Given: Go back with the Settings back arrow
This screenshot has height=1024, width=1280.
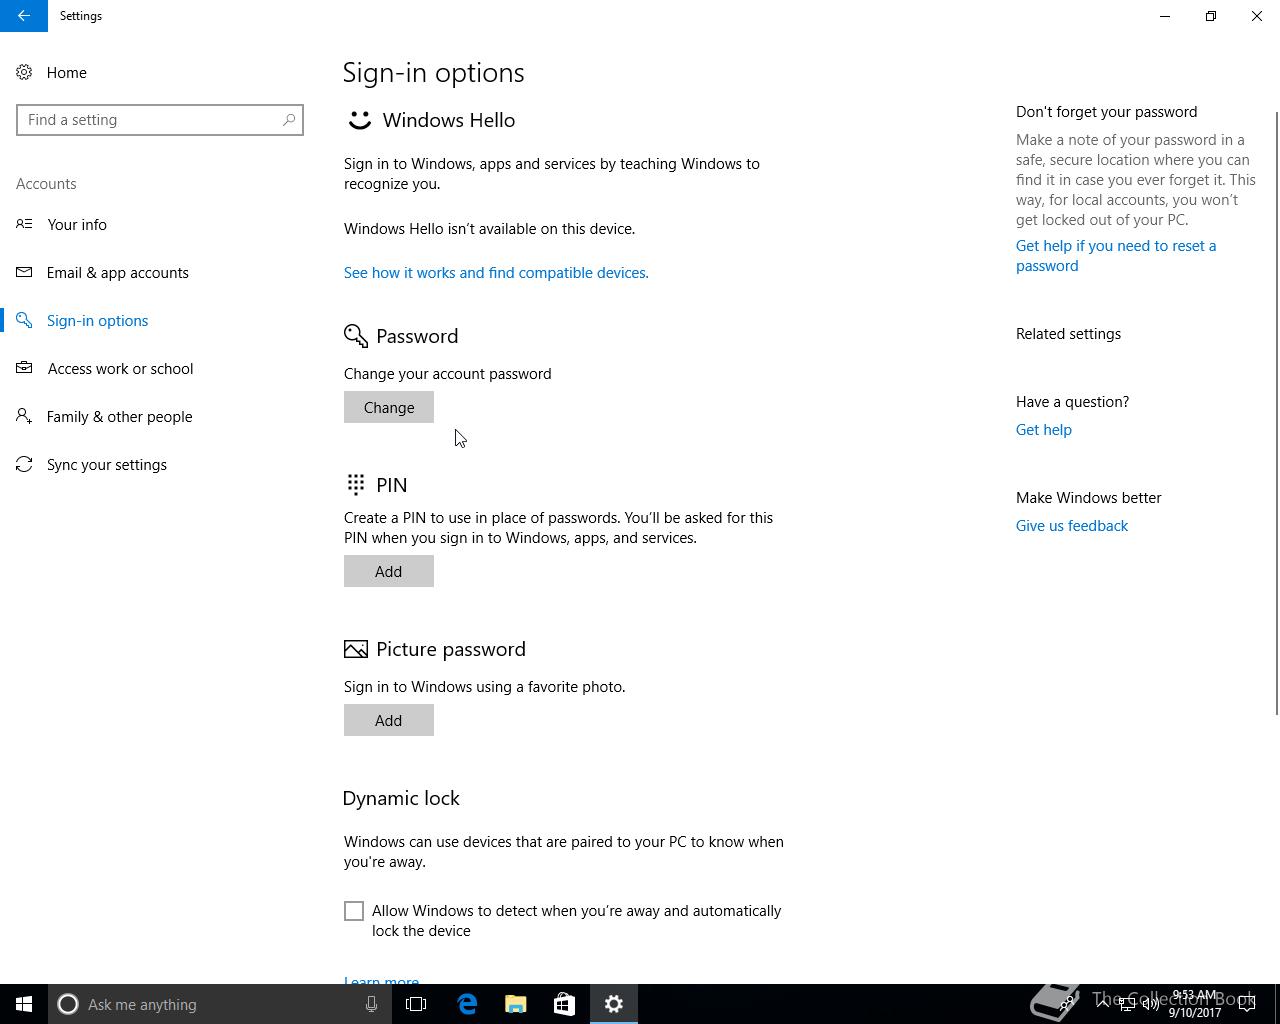Looking at the screenshot, I should [x=24, y=16].
